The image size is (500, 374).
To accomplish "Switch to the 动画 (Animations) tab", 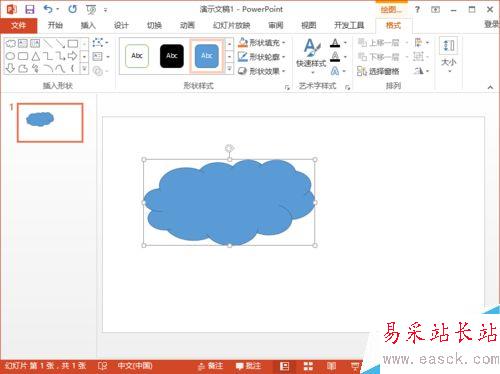I will point(187,25).
